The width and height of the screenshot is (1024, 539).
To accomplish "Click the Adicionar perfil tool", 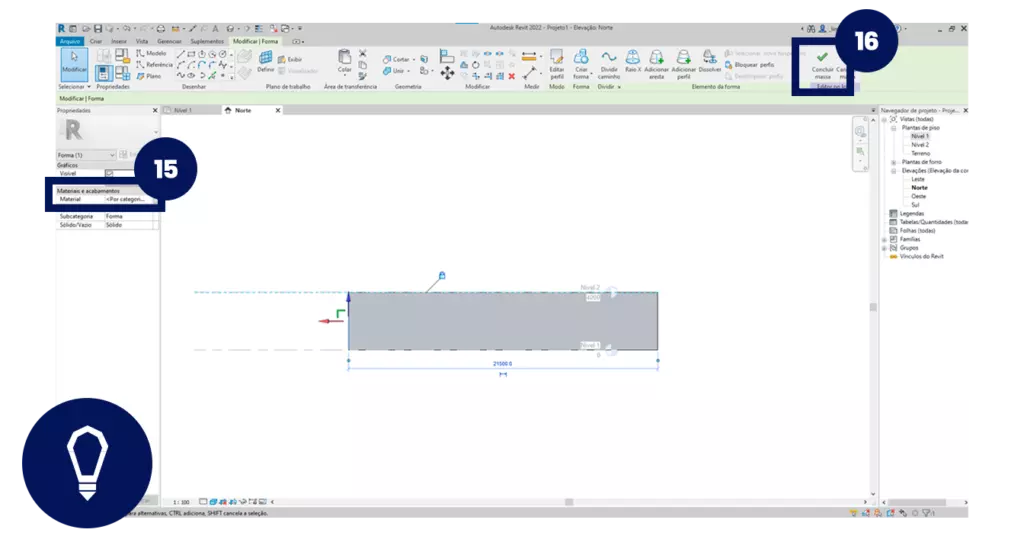I will pos(683,64).
